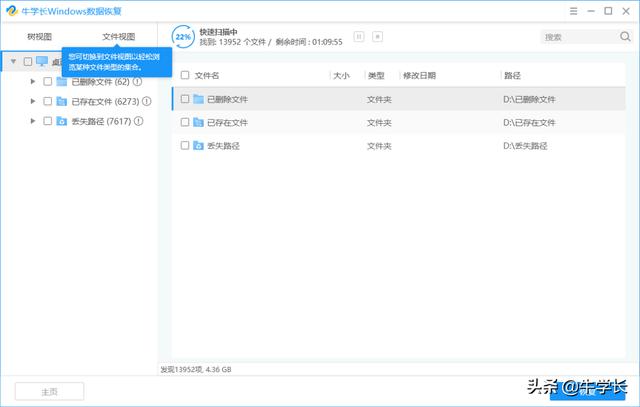Check the select-all box beside 文件名 header
This screenshot has width=640, height=407.
(185, 75)
